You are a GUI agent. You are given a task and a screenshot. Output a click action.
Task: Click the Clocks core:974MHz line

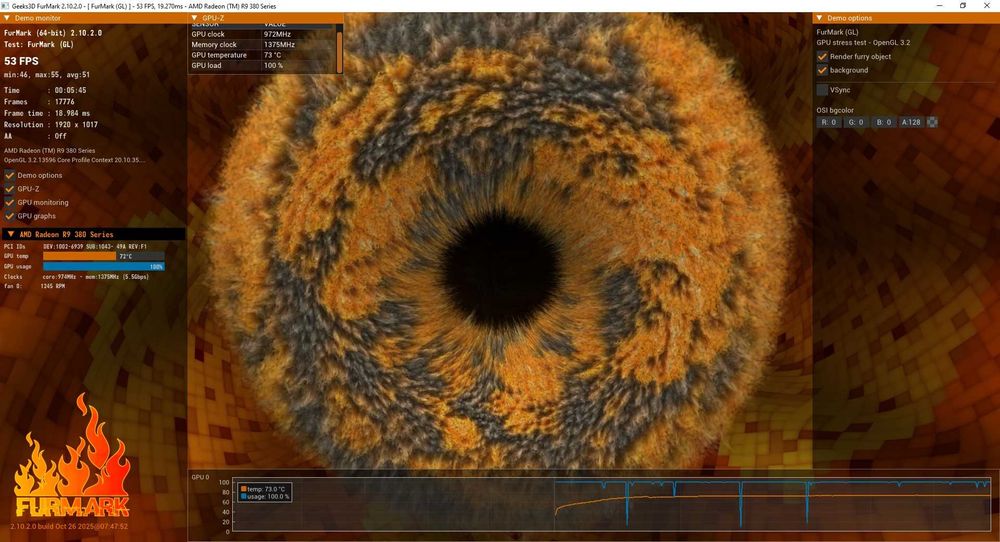(76, 276)
